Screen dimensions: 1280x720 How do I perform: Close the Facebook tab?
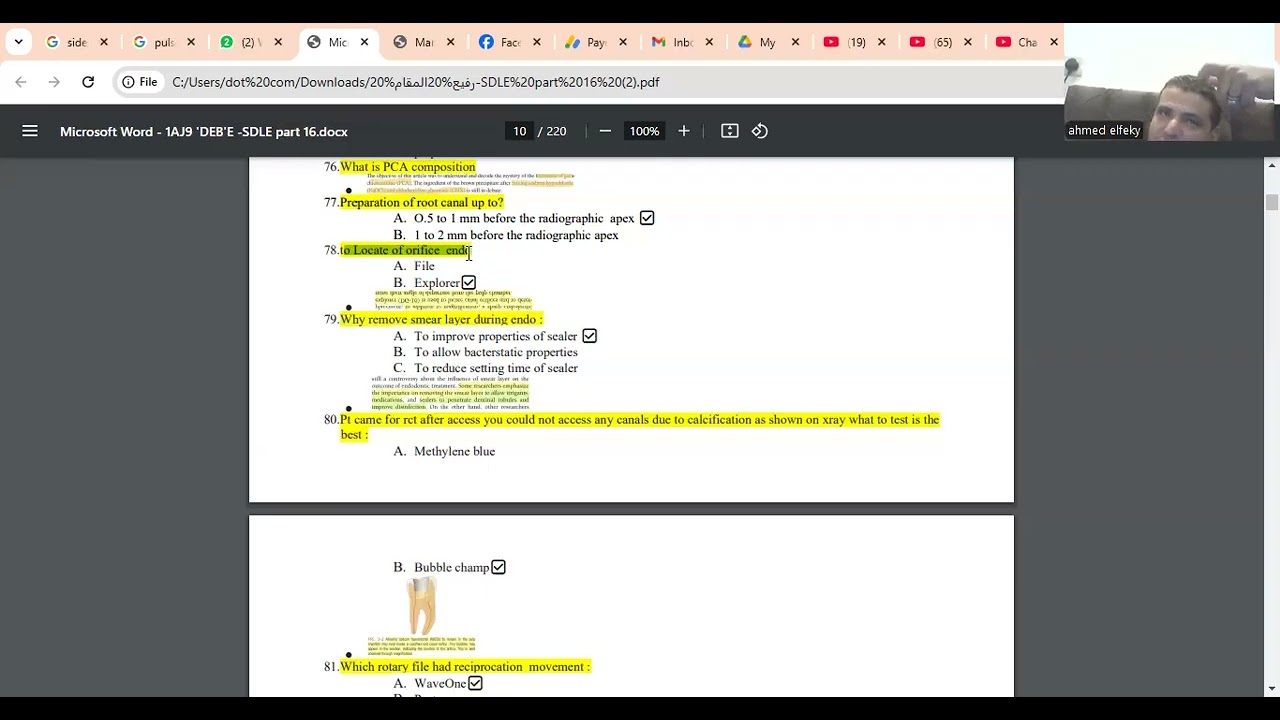point(537,42)
